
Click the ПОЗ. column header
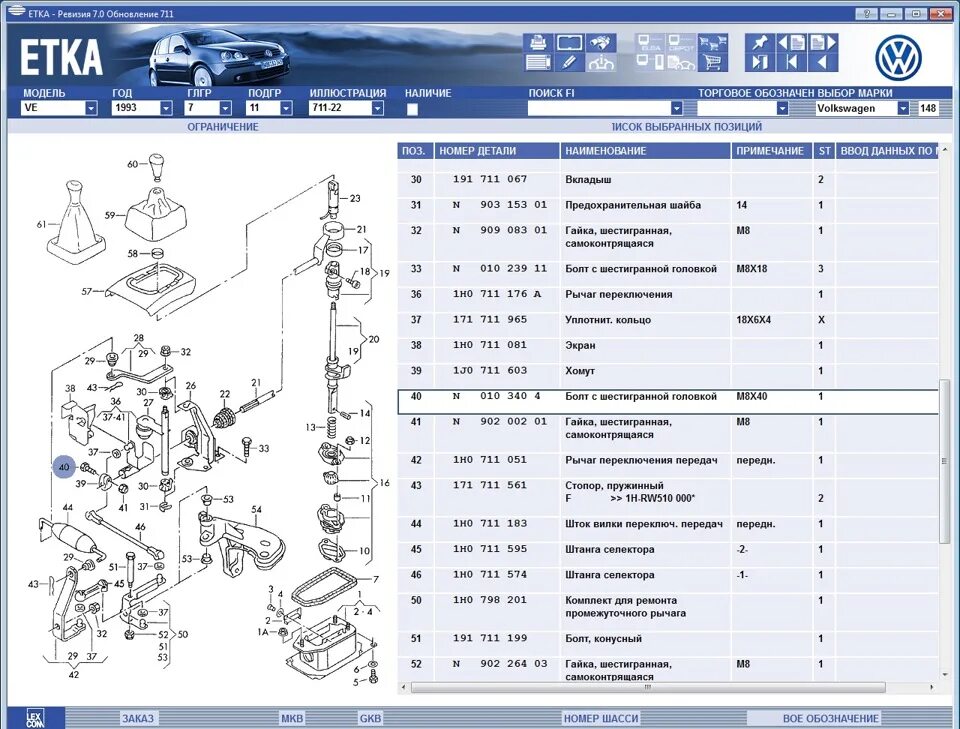(x=414, y=151)
